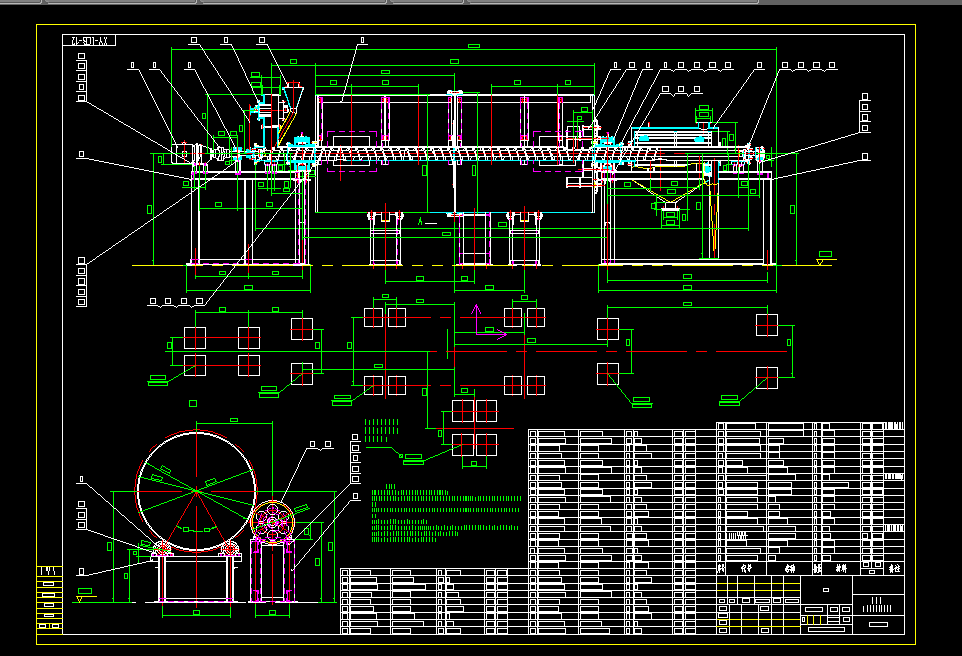Select the datum triangle symbol below the base
962x656 pixels.
(x=818, y=262)
